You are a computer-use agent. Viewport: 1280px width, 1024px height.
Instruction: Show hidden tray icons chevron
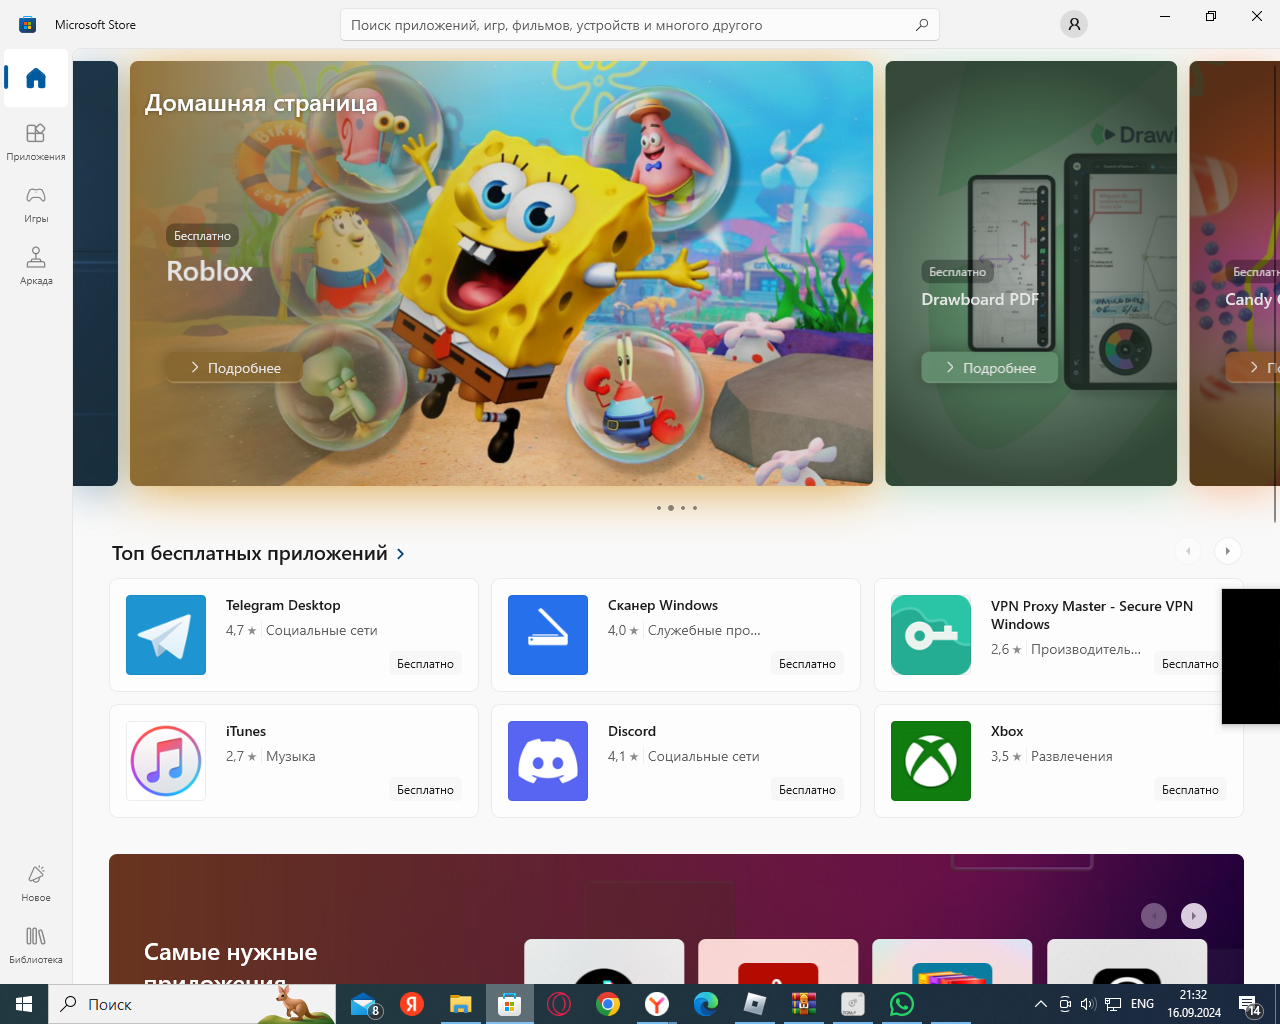[1040, 1004]
